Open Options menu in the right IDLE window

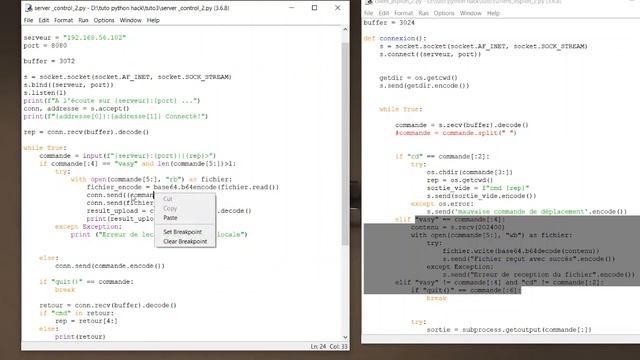tap(444, 13)
